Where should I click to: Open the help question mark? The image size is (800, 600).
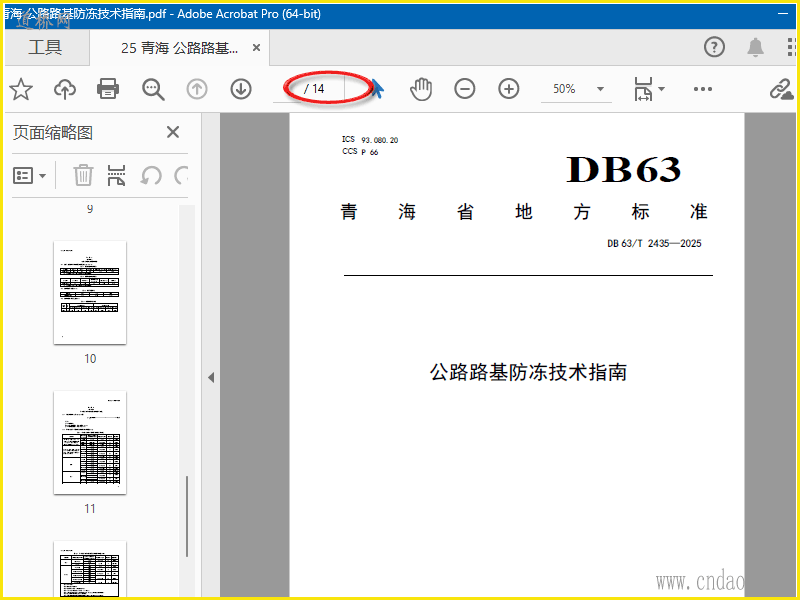tap(714, 47)
